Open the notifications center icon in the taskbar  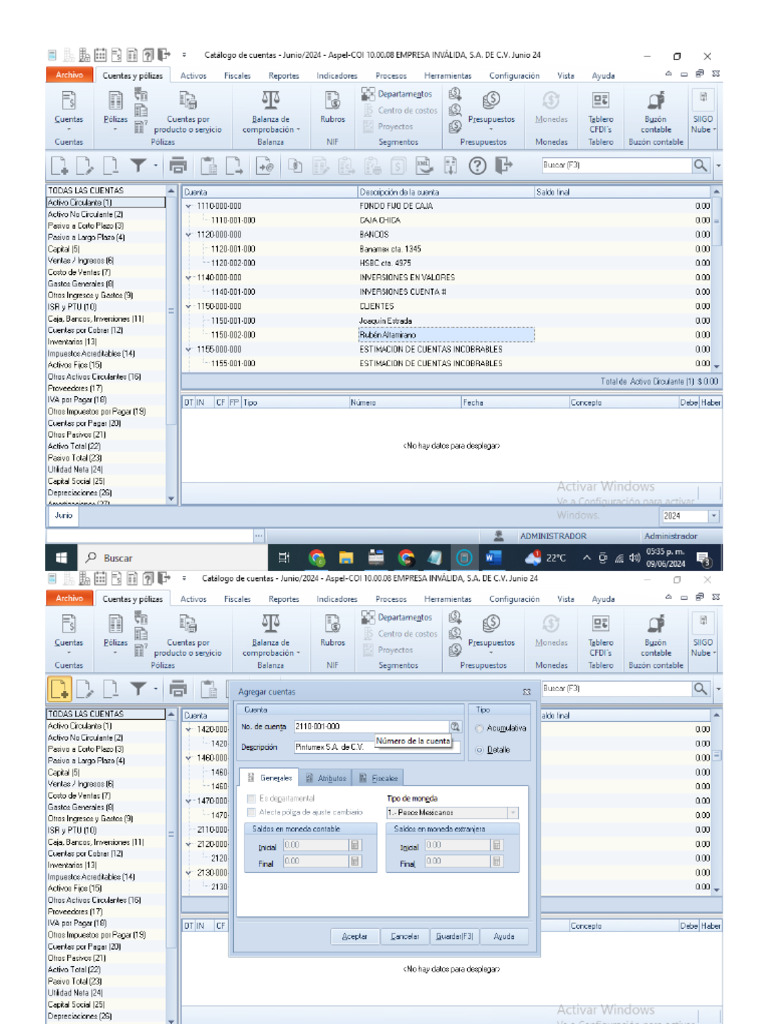(x=703, y=558)
